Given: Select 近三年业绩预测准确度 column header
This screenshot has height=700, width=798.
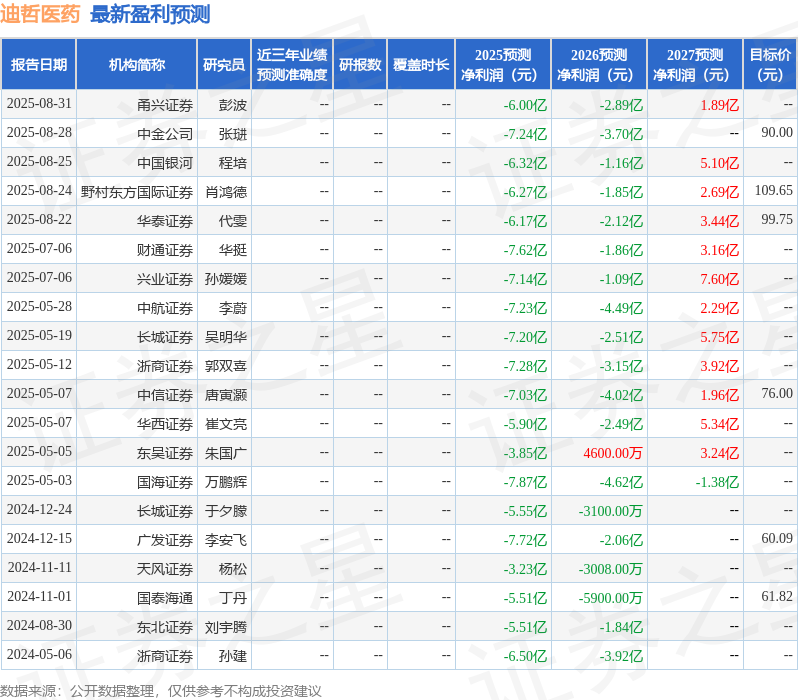Looking at the screenshot, I should [291, 65].
